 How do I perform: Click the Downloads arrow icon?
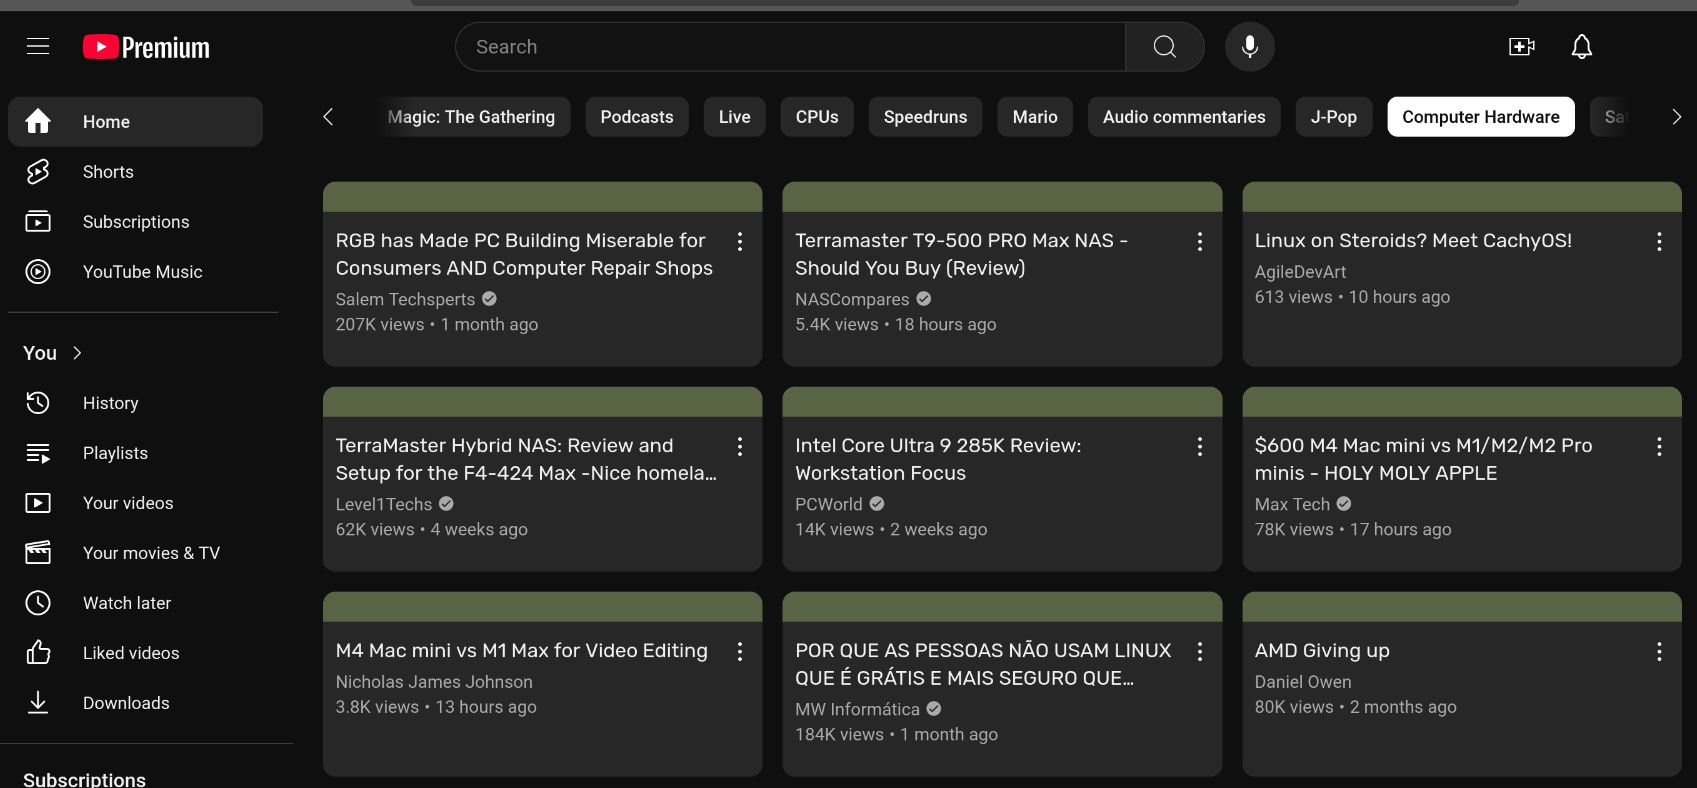pos(38,703)
